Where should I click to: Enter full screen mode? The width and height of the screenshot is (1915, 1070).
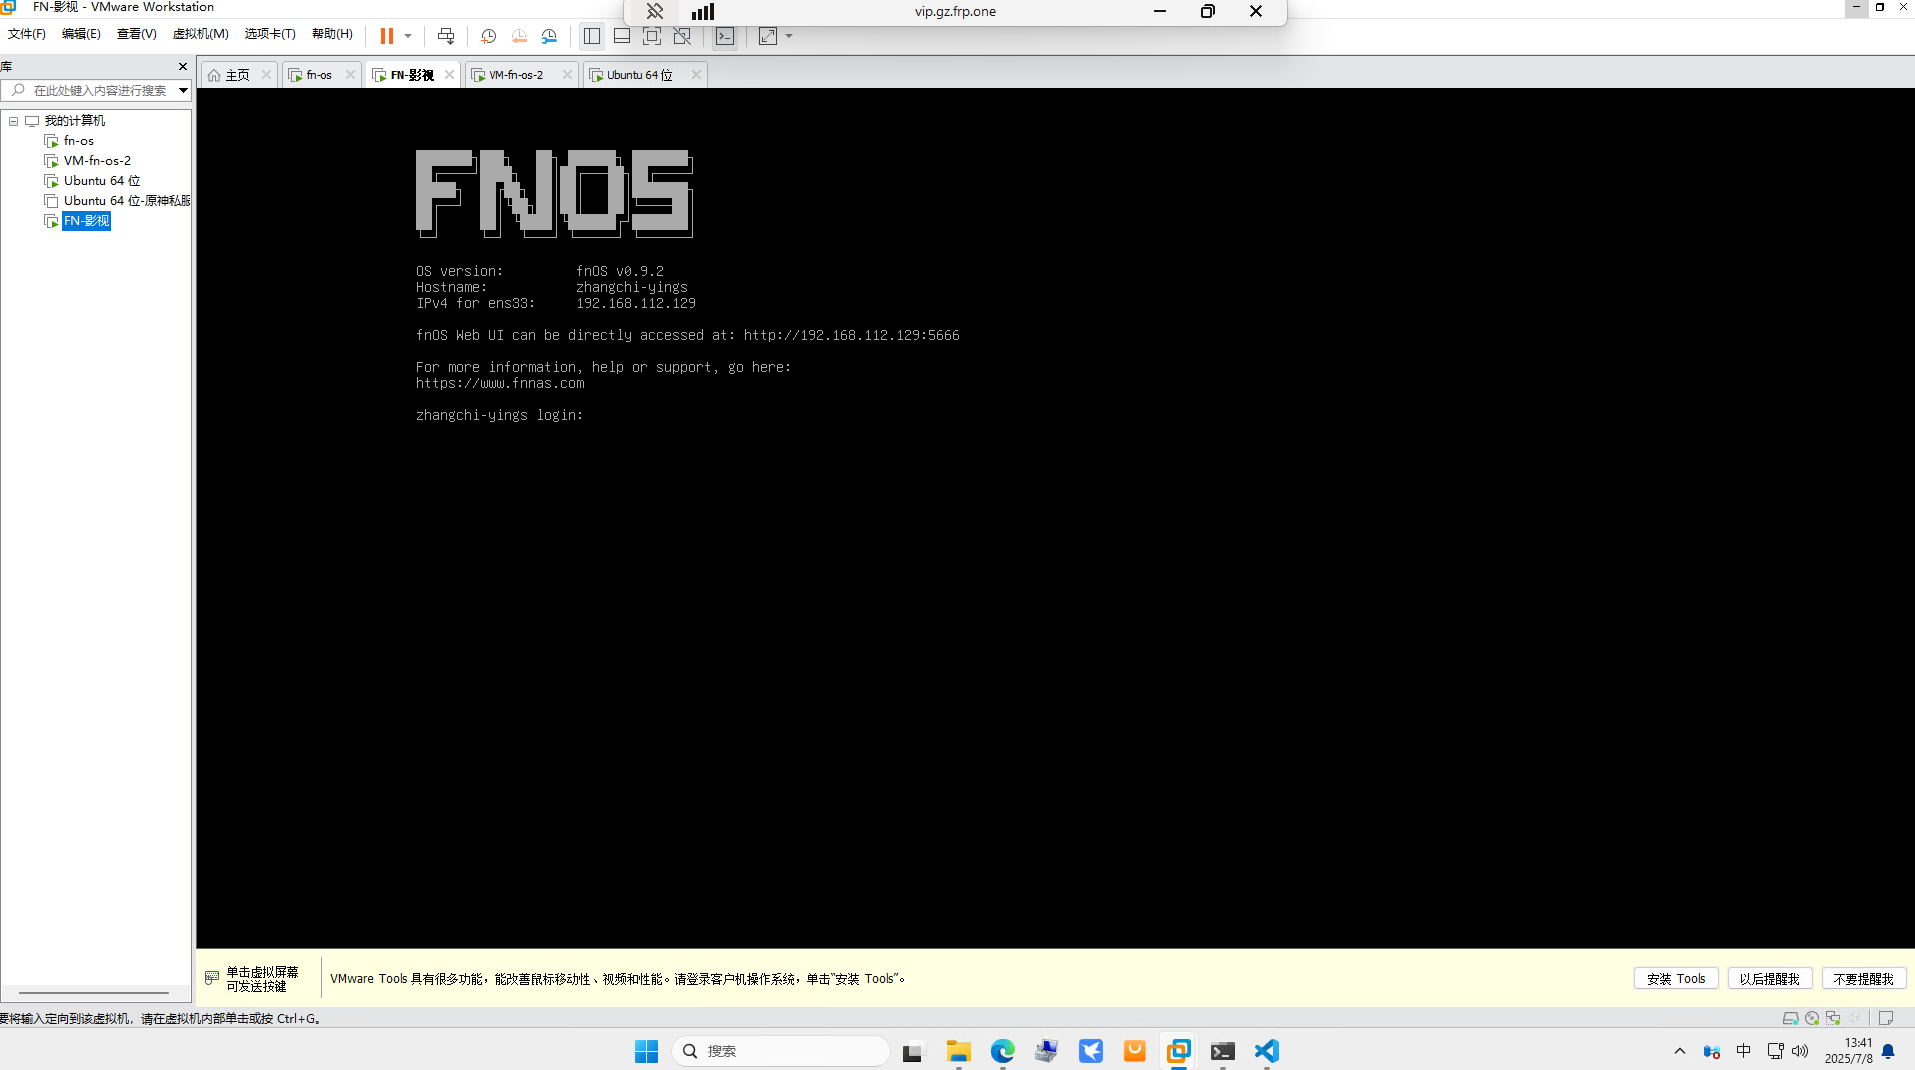tap(652, 36)
